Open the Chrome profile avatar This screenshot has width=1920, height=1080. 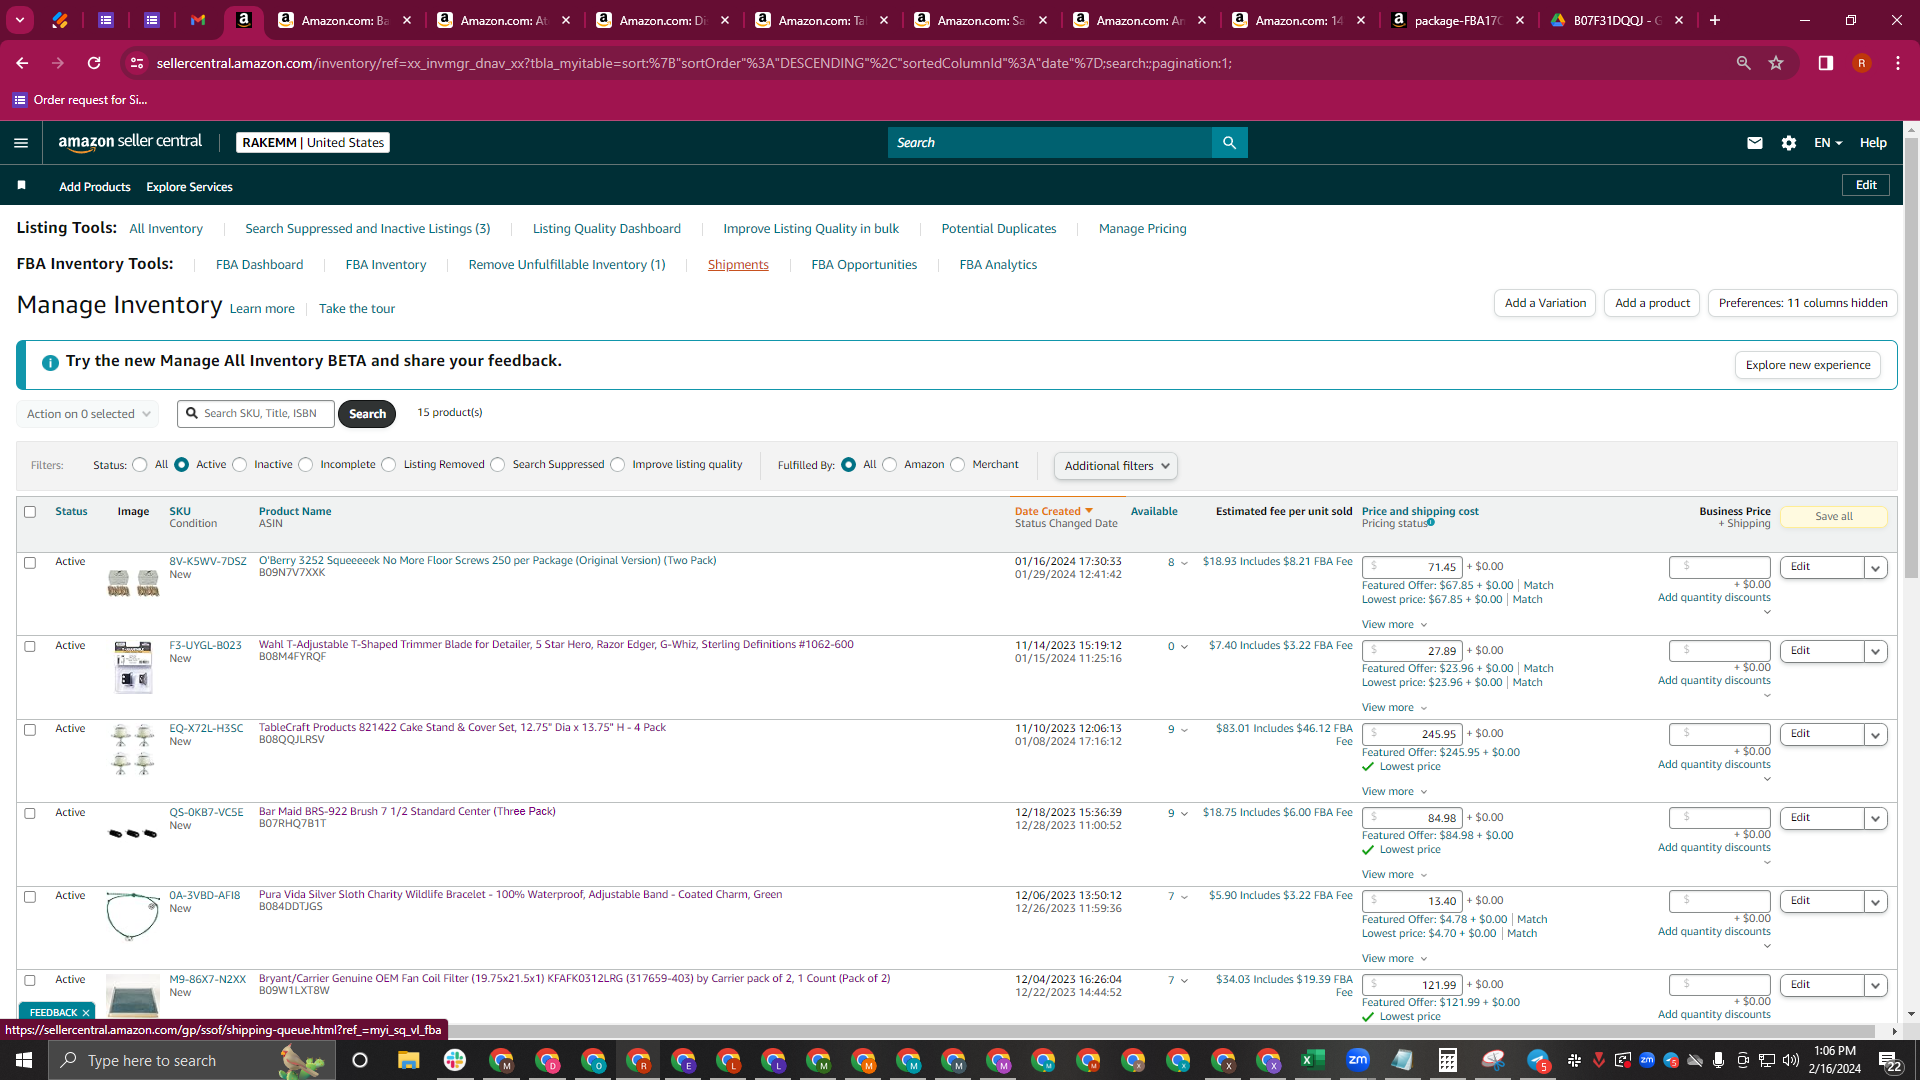pos(1862,63)
